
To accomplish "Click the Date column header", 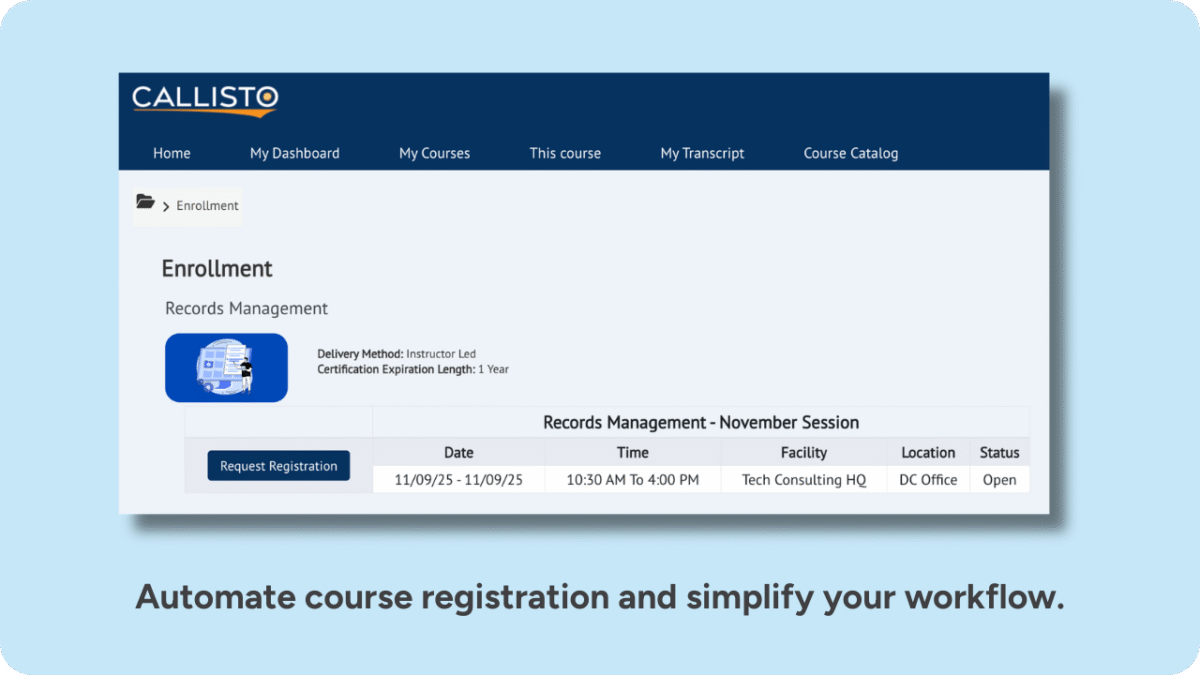I will (458, 453).
